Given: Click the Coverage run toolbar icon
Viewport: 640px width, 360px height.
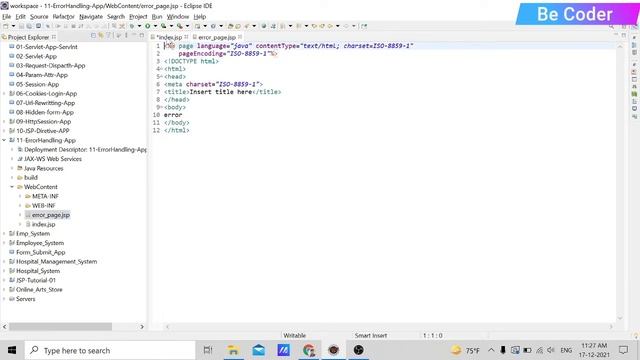Looking at the screenshot, I should pos(163,26).
